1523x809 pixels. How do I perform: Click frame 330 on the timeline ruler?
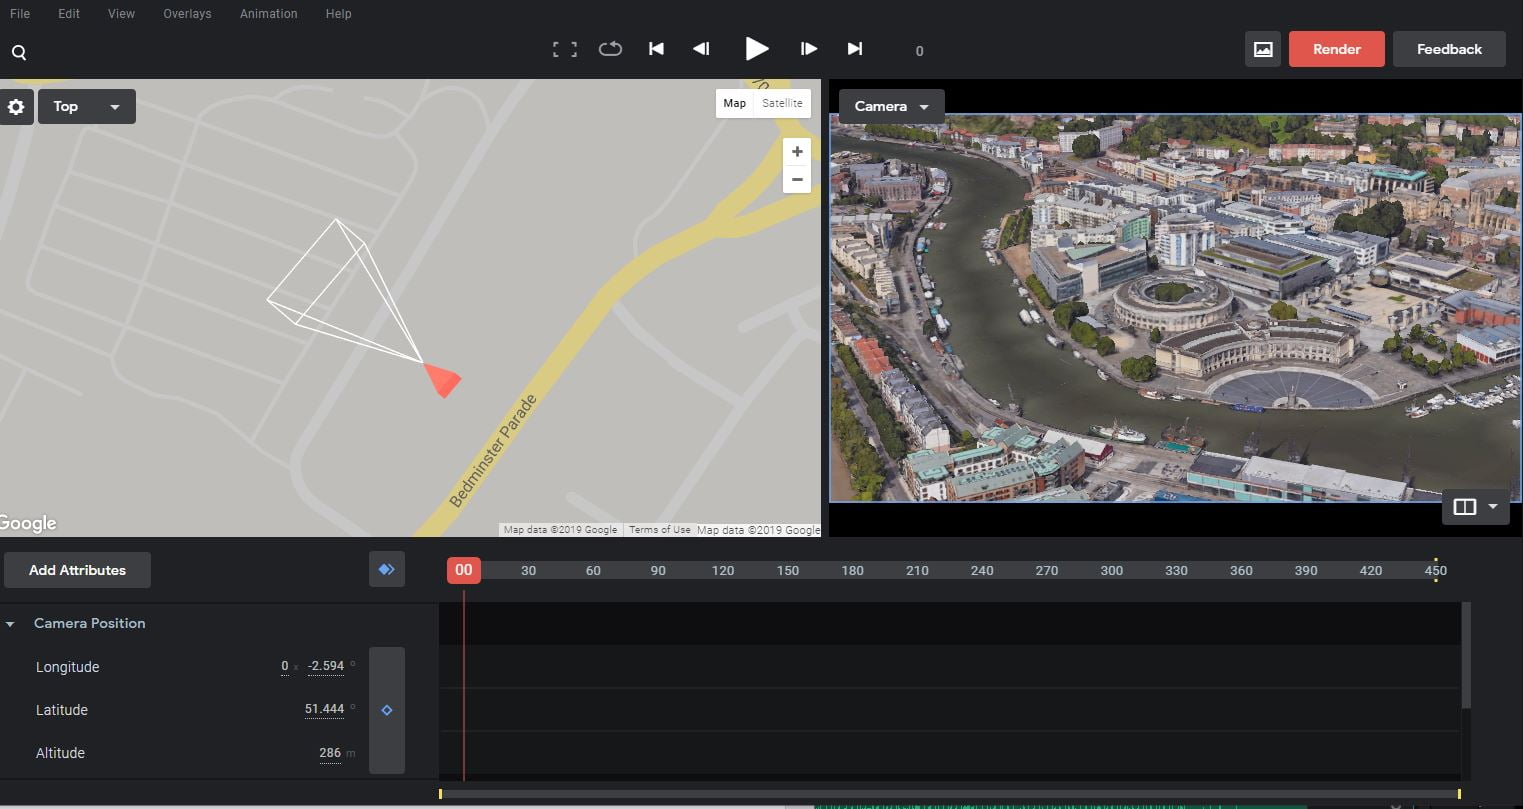click(x=1176, y=571)
